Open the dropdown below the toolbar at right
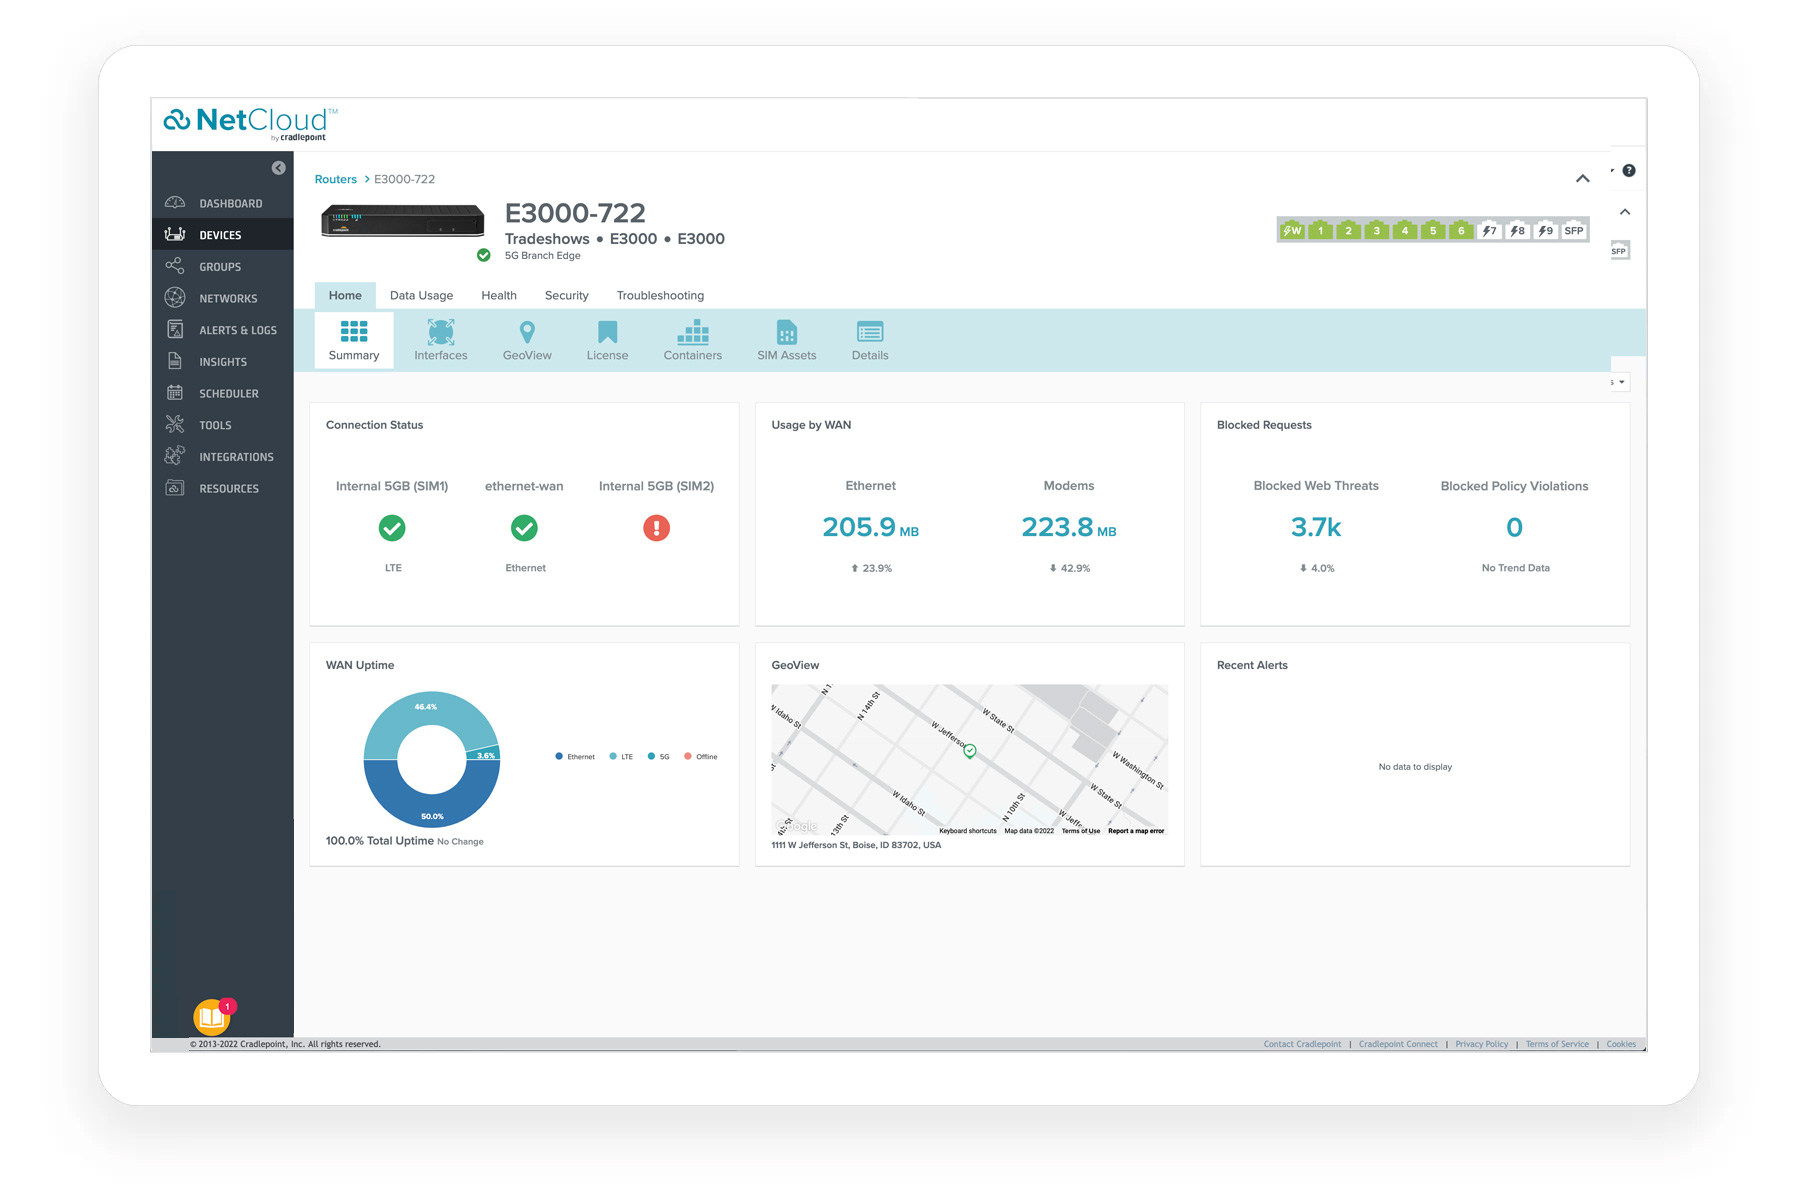 (x=1619, y=382)
